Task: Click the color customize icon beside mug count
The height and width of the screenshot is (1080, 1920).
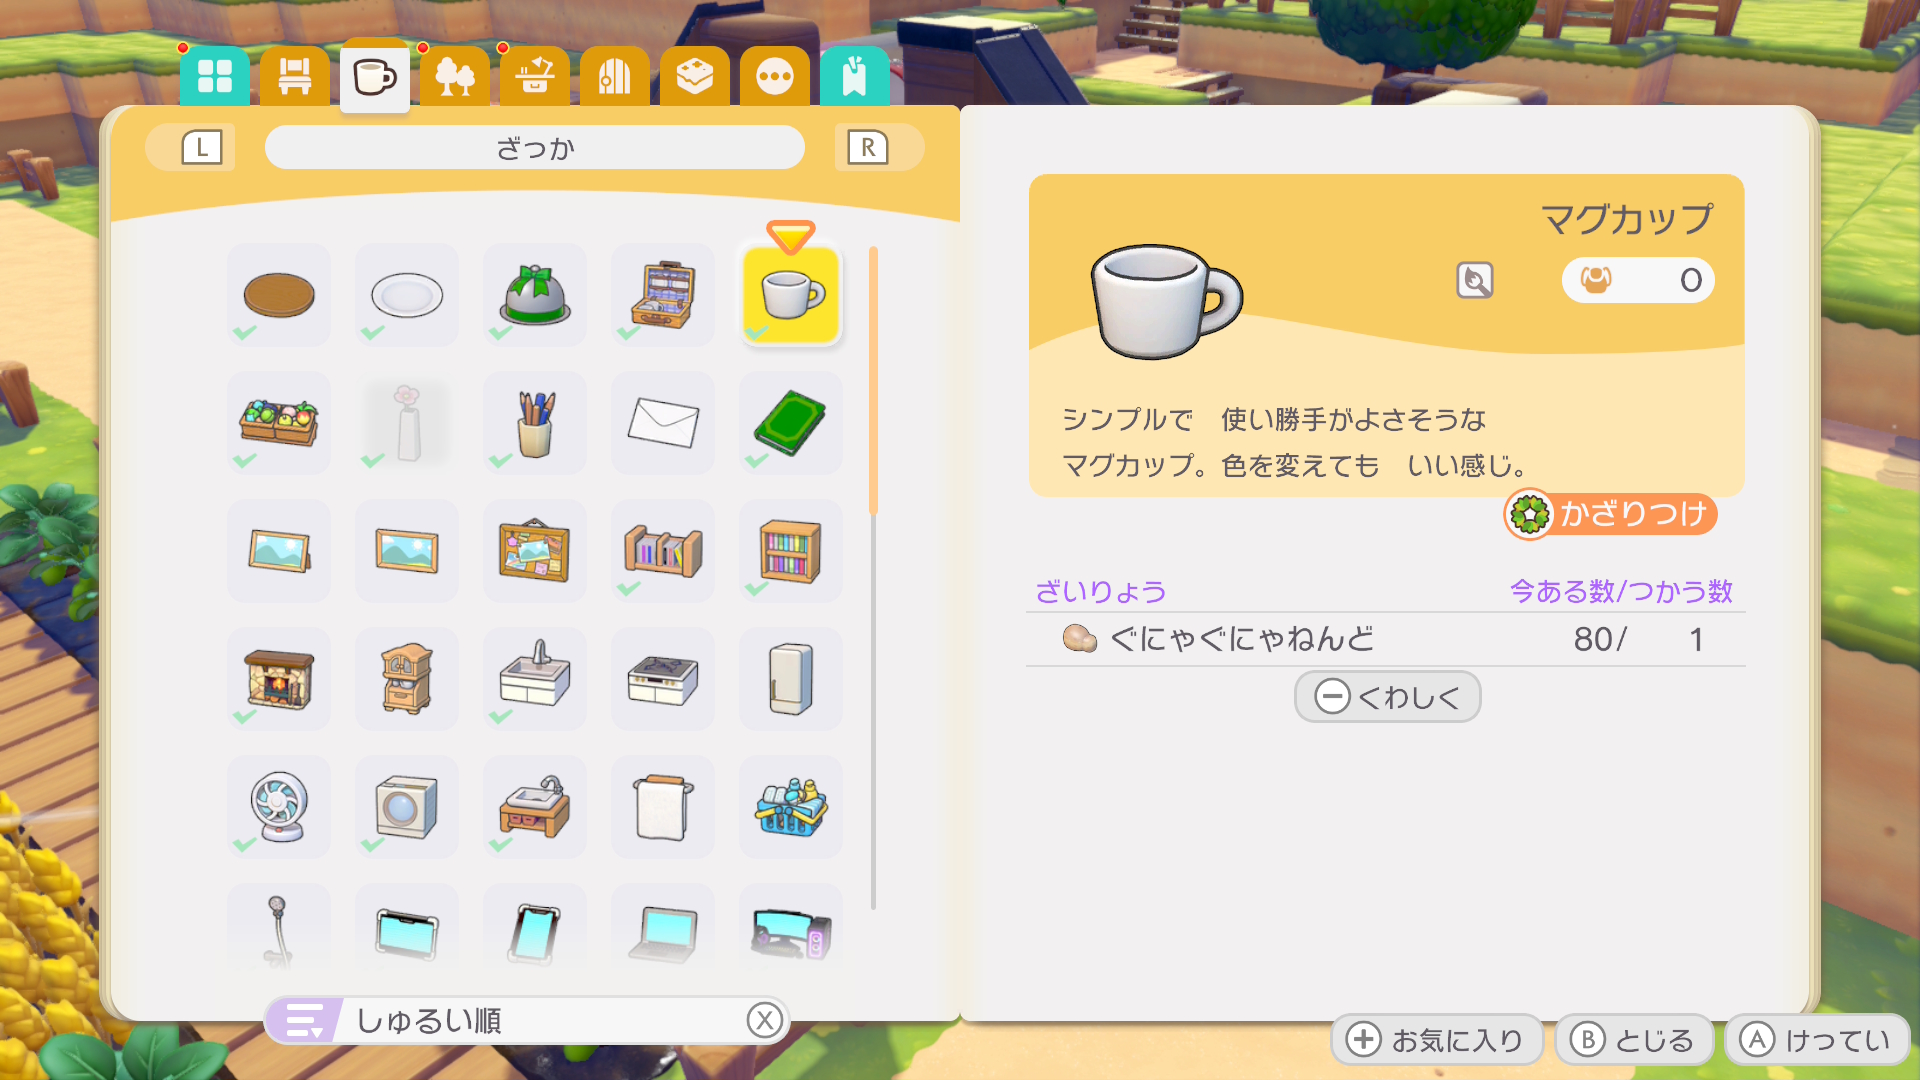Action: click(1475, 280)
